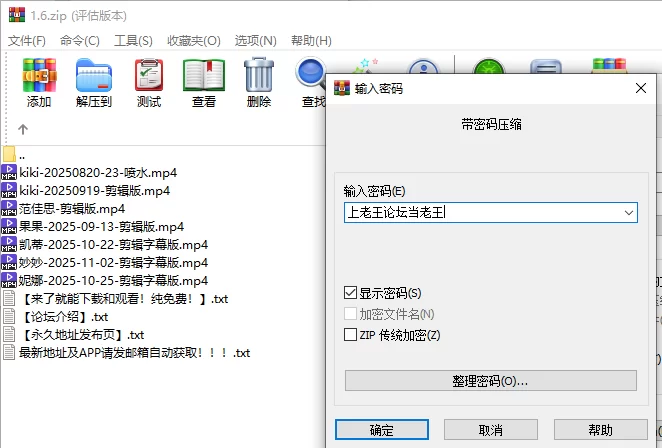The height and width of the screenshot is (448, 662).
Task: Click the Organize passwords (整理密码) button
Action: point(490,381)
